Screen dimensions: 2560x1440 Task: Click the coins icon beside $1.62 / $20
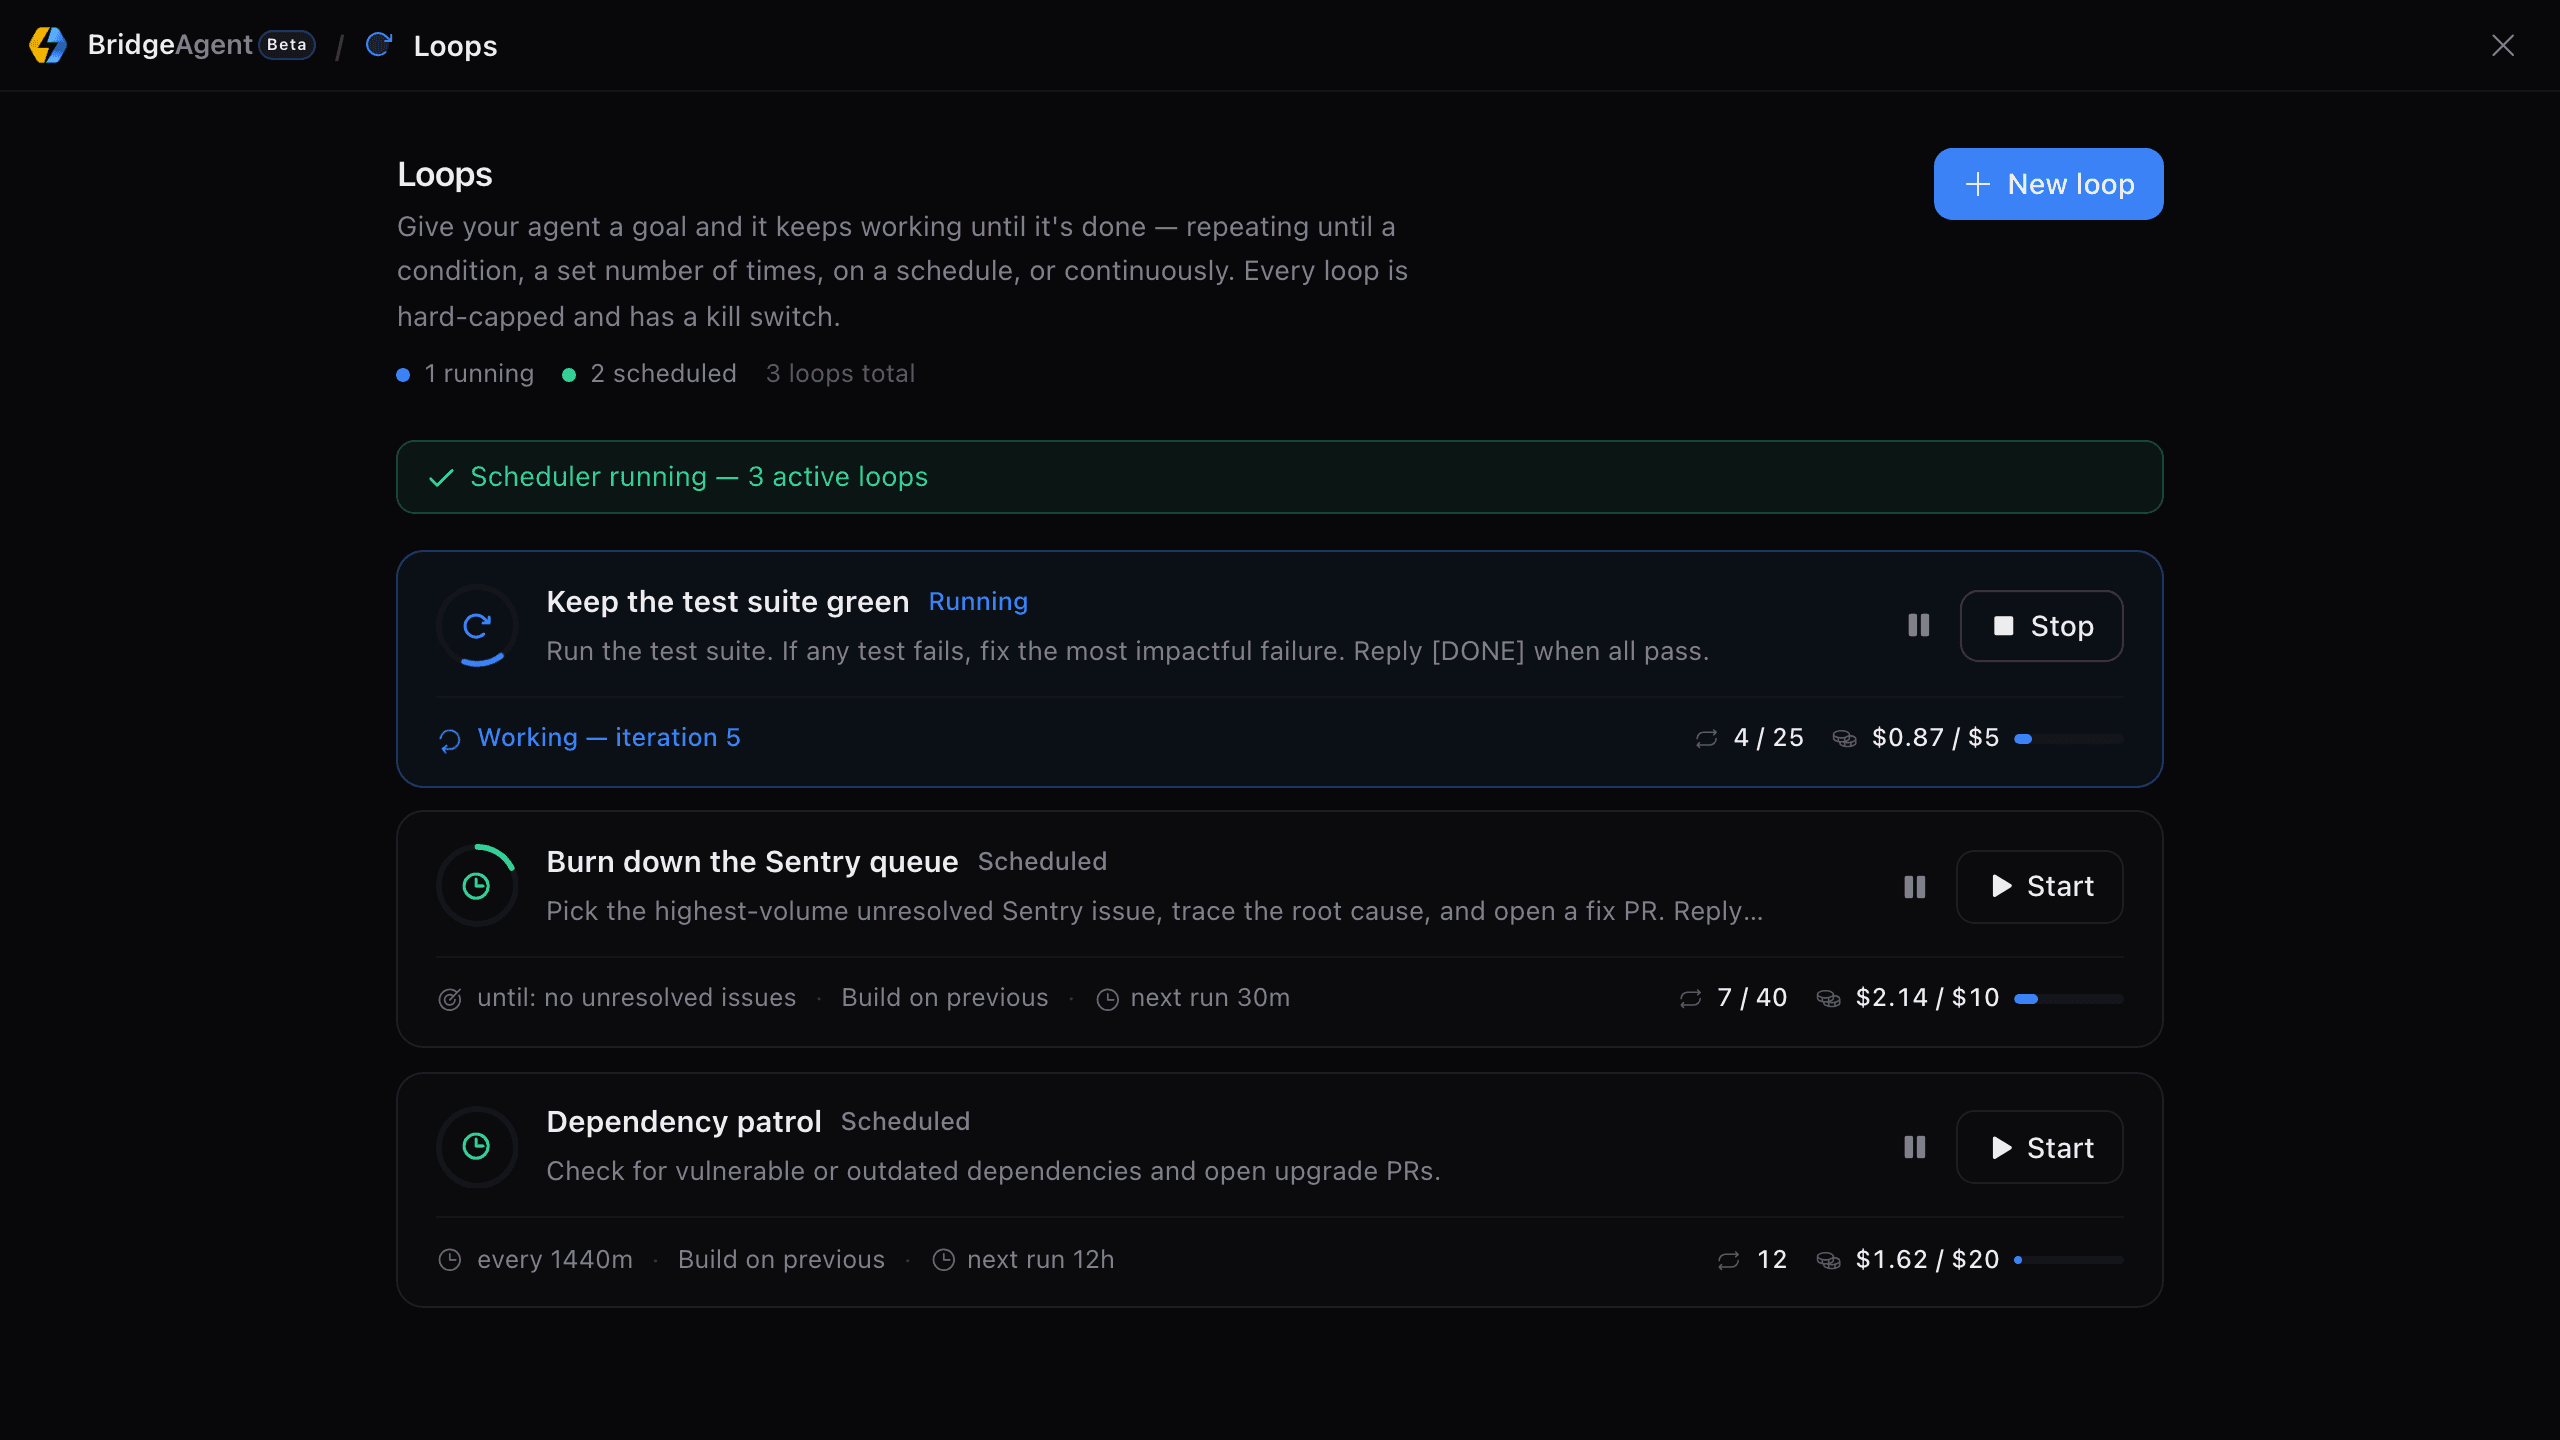1828,1260
